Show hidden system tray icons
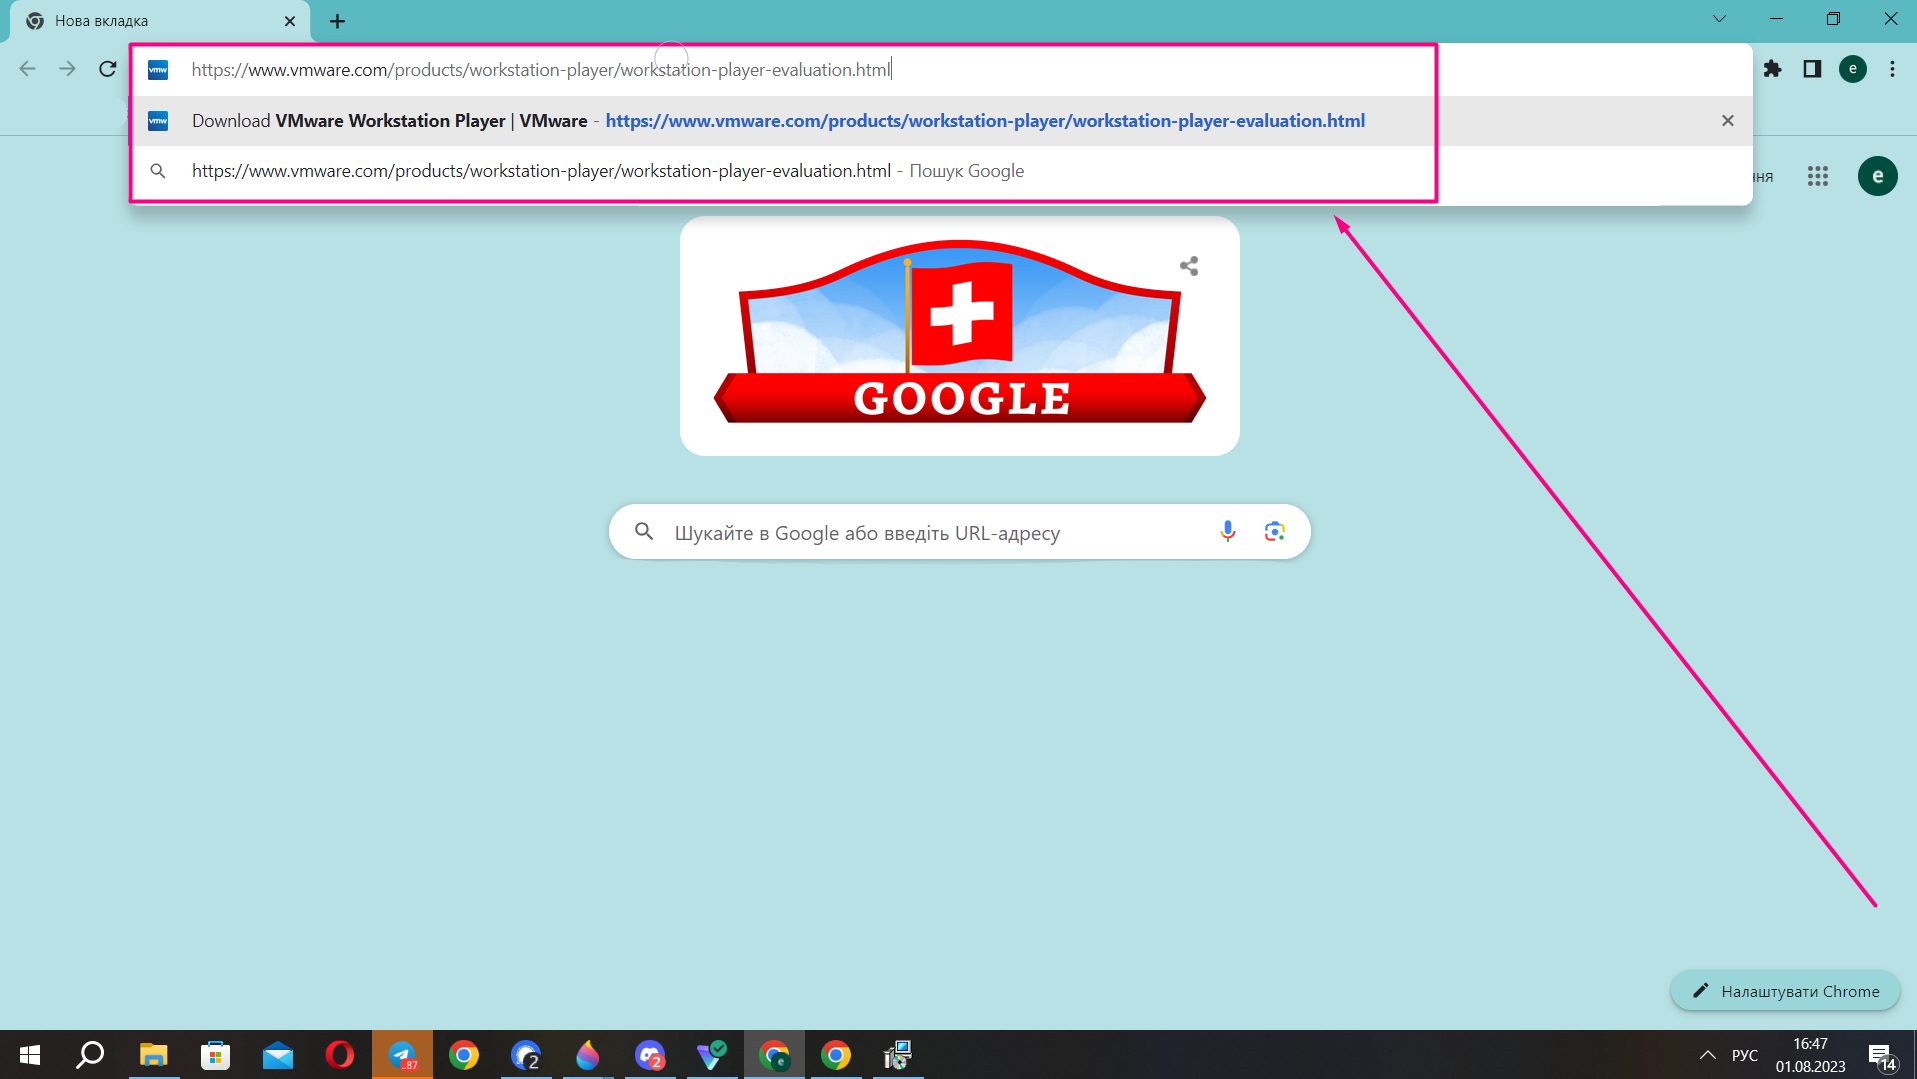The image size is (1917, 1079). coord(1707,1055)
